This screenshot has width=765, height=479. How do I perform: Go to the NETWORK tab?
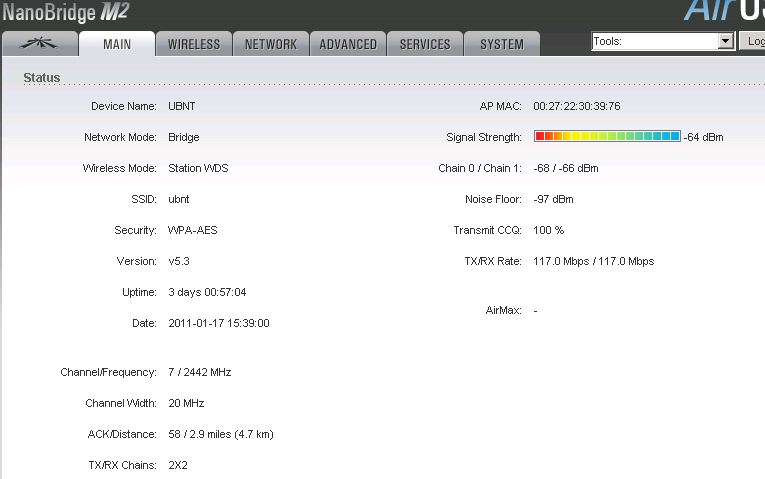coord(271,44)
